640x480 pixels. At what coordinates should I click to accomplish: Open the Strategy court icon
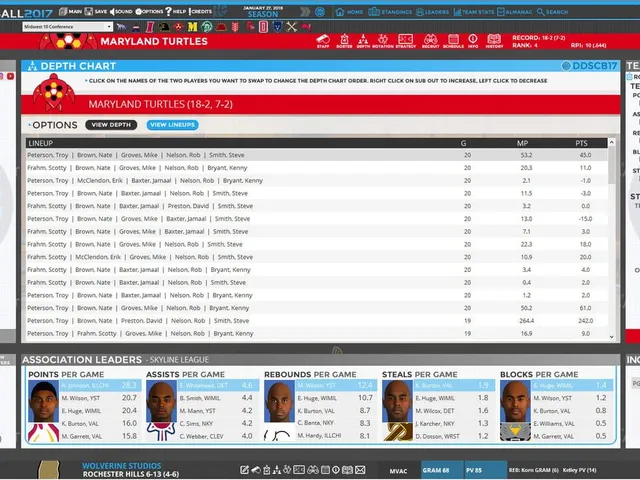click(405, 41)
